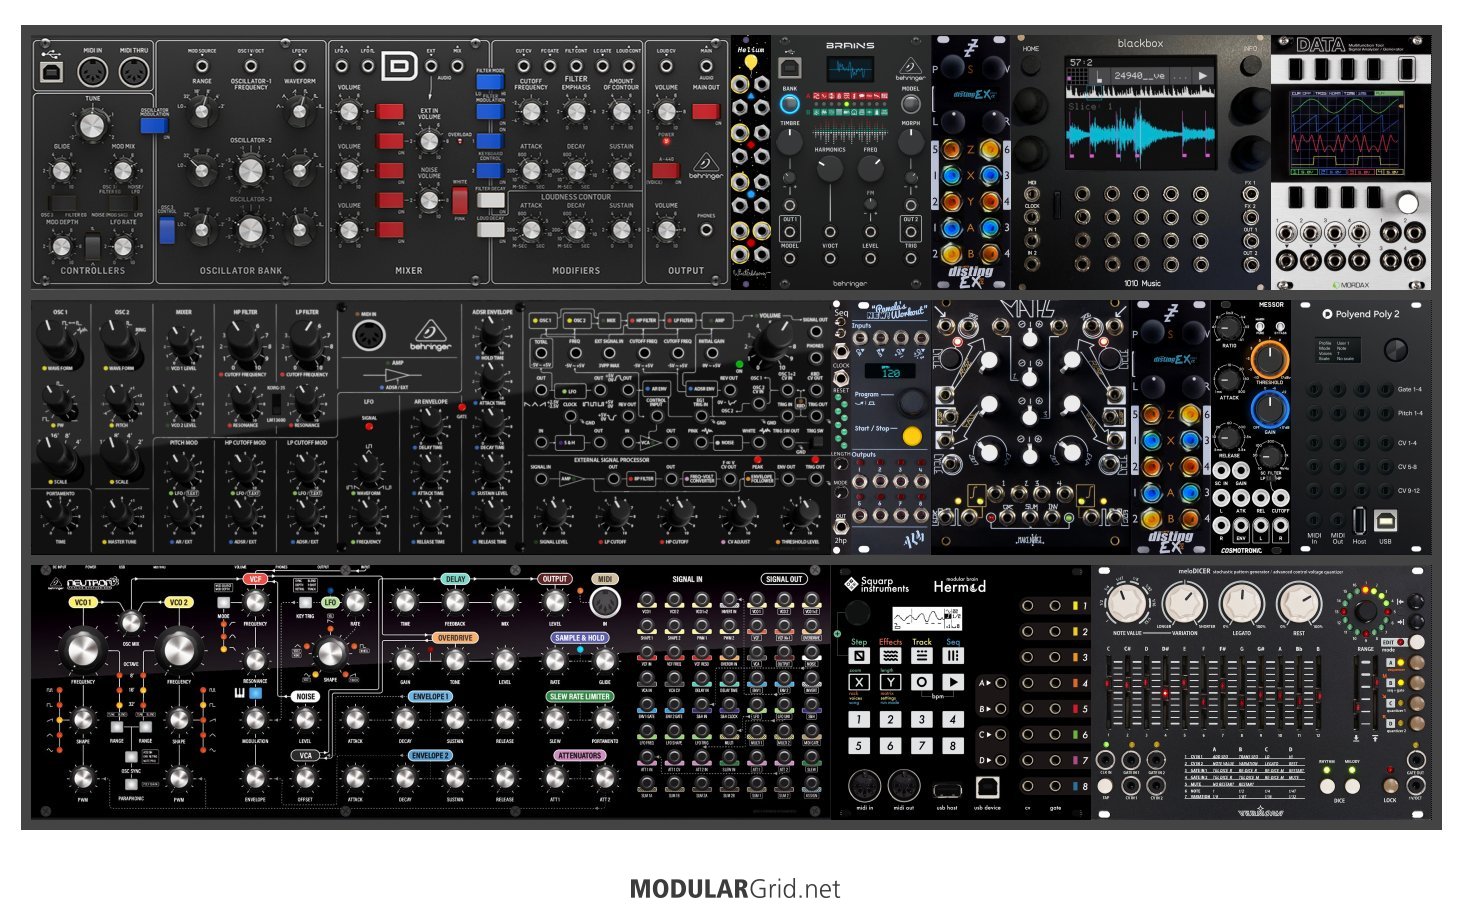Click the Cutoff Frequency knob on Model D
Viewport: 1472px width, 910px height.
point(531,113)
